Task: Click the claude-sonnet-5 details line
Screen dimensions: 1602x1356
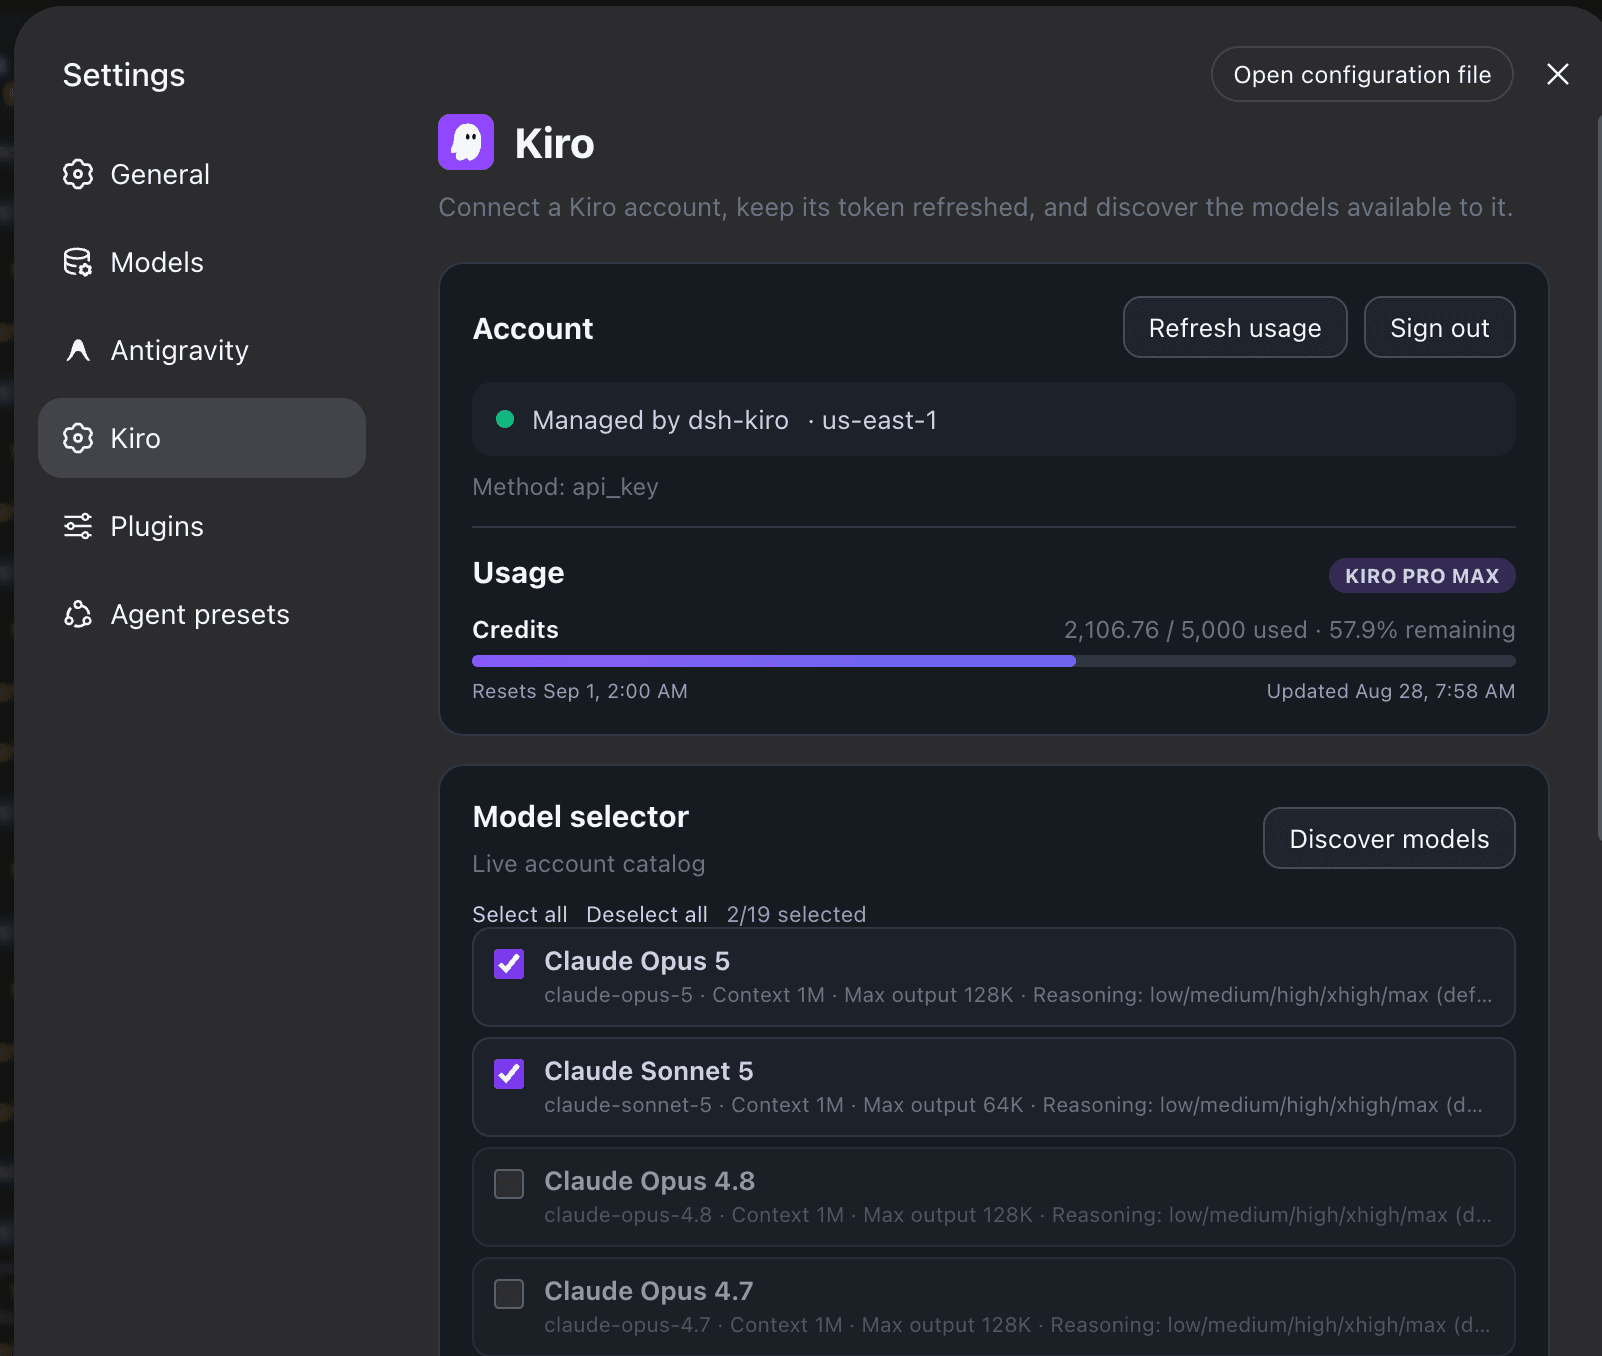Action: [1014, 1105]
